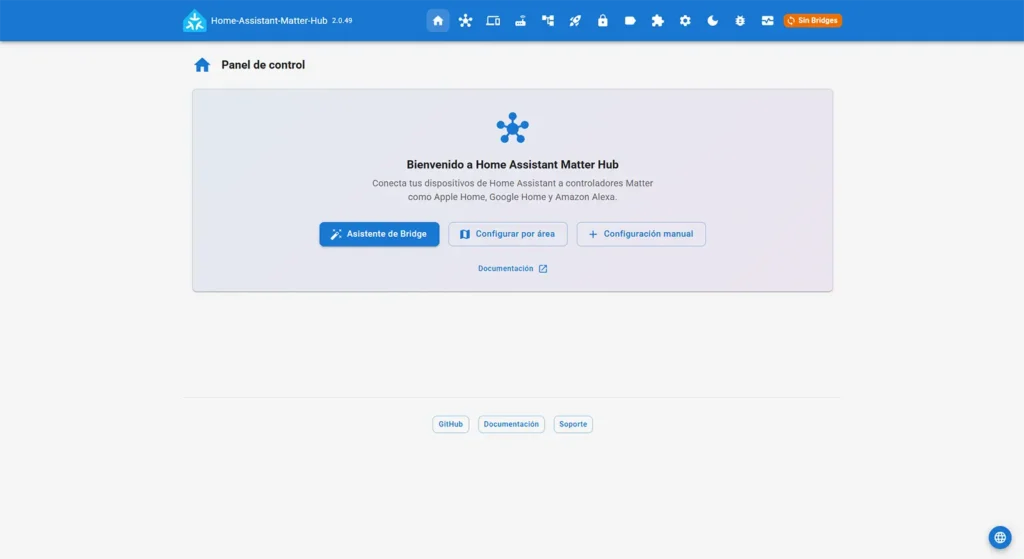The height and width of the screenshot is (559, 1024).
Task: Open the padlock icon in navbar
Action: coord(603,21)
